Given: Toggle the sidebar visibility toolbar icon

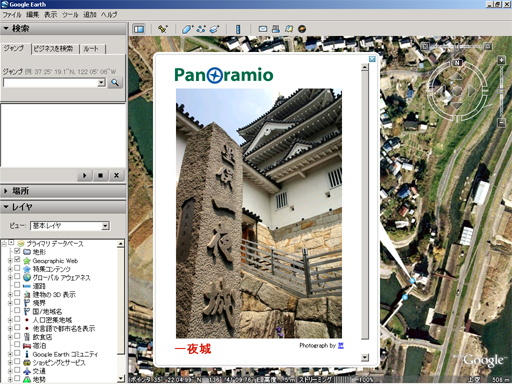Looking at the screenshot, I should [139, 29].
